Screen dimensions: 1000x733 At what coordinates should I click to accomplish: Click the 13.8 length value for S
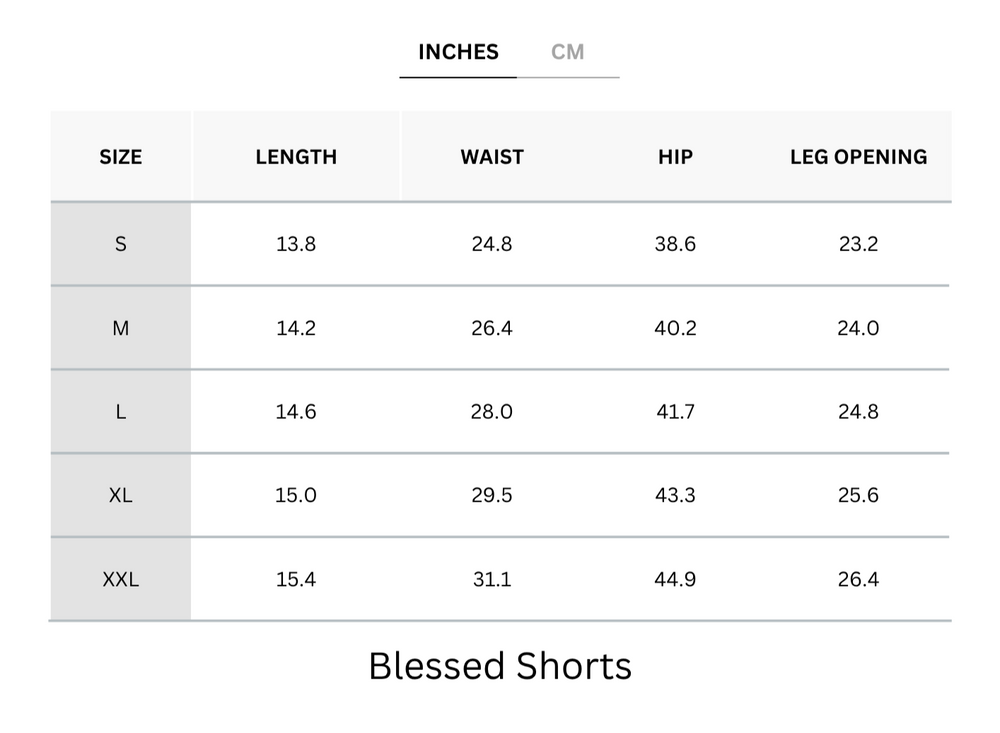296,244
